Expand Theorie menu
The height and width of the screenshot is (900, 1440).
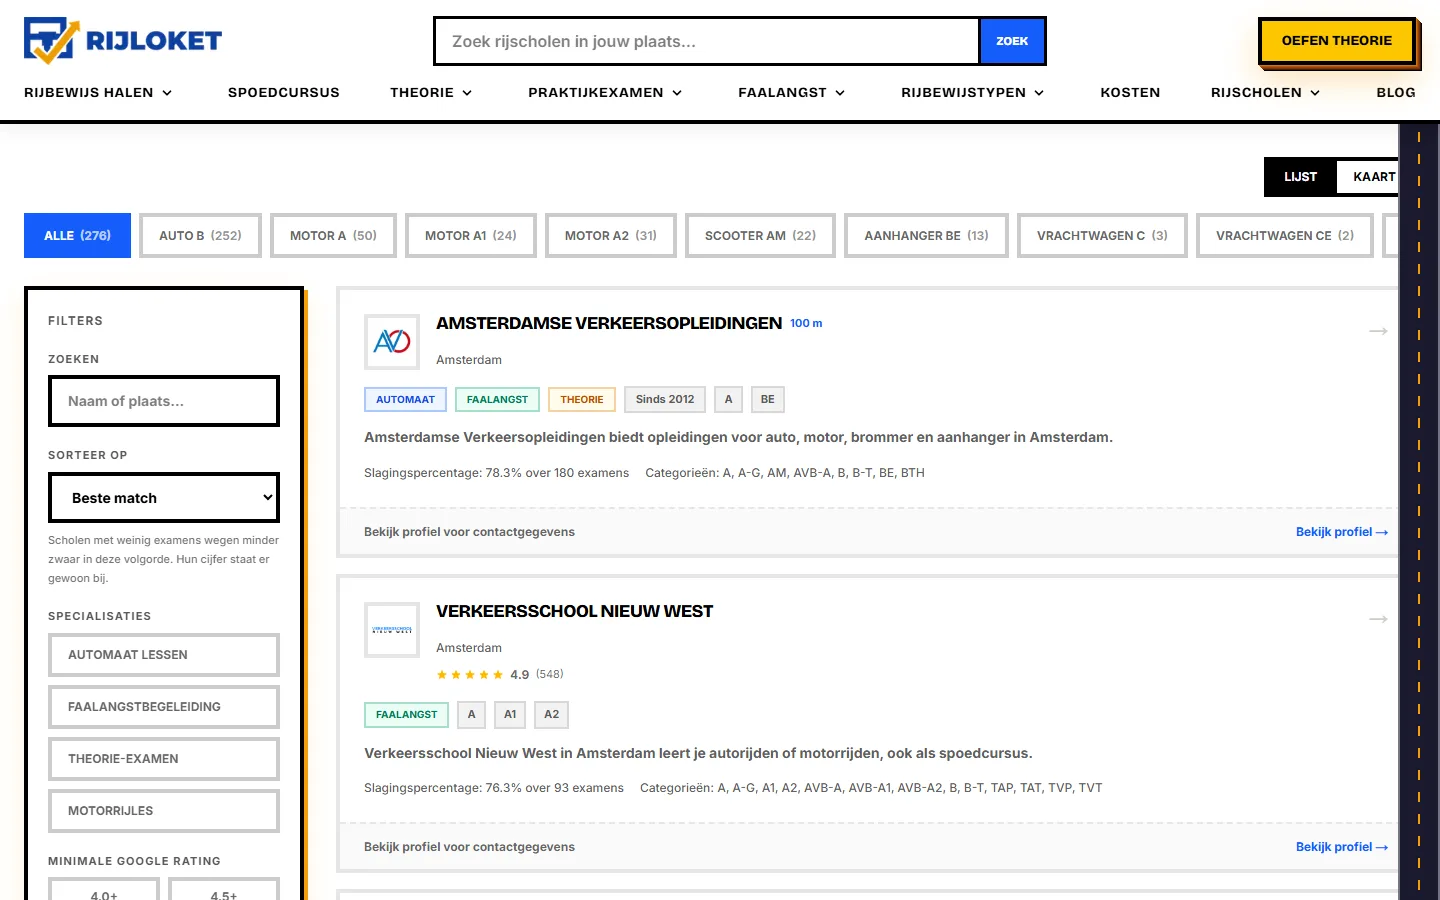[x=431, y=92]
